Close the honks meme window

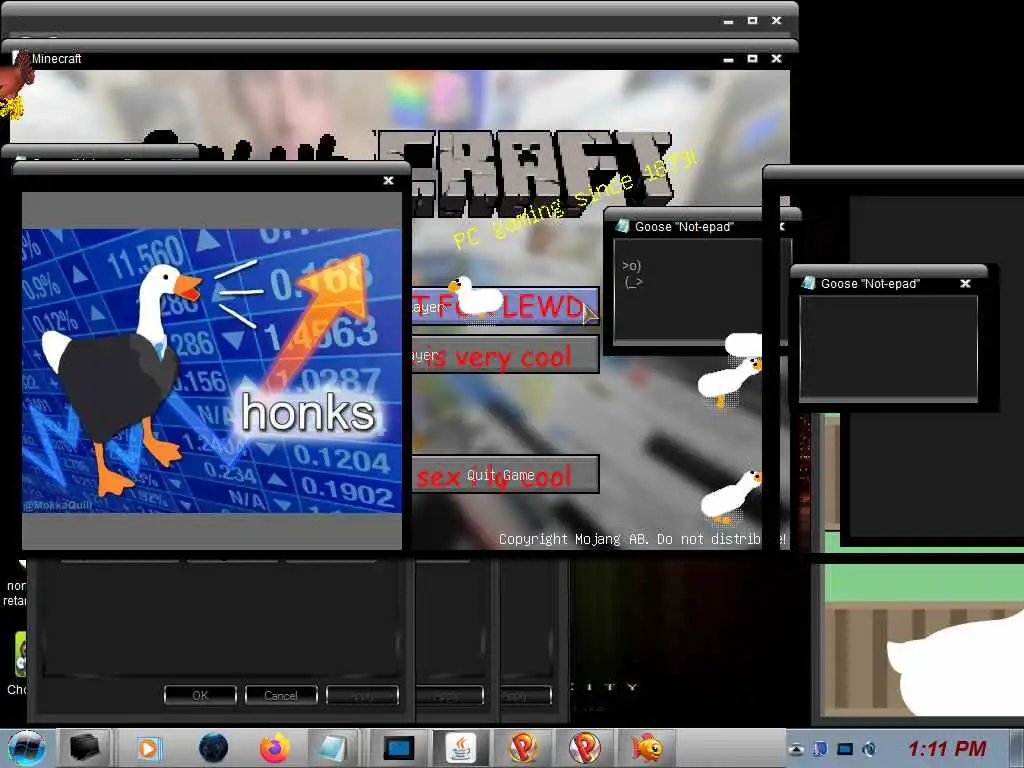click(x=389, y=180)
